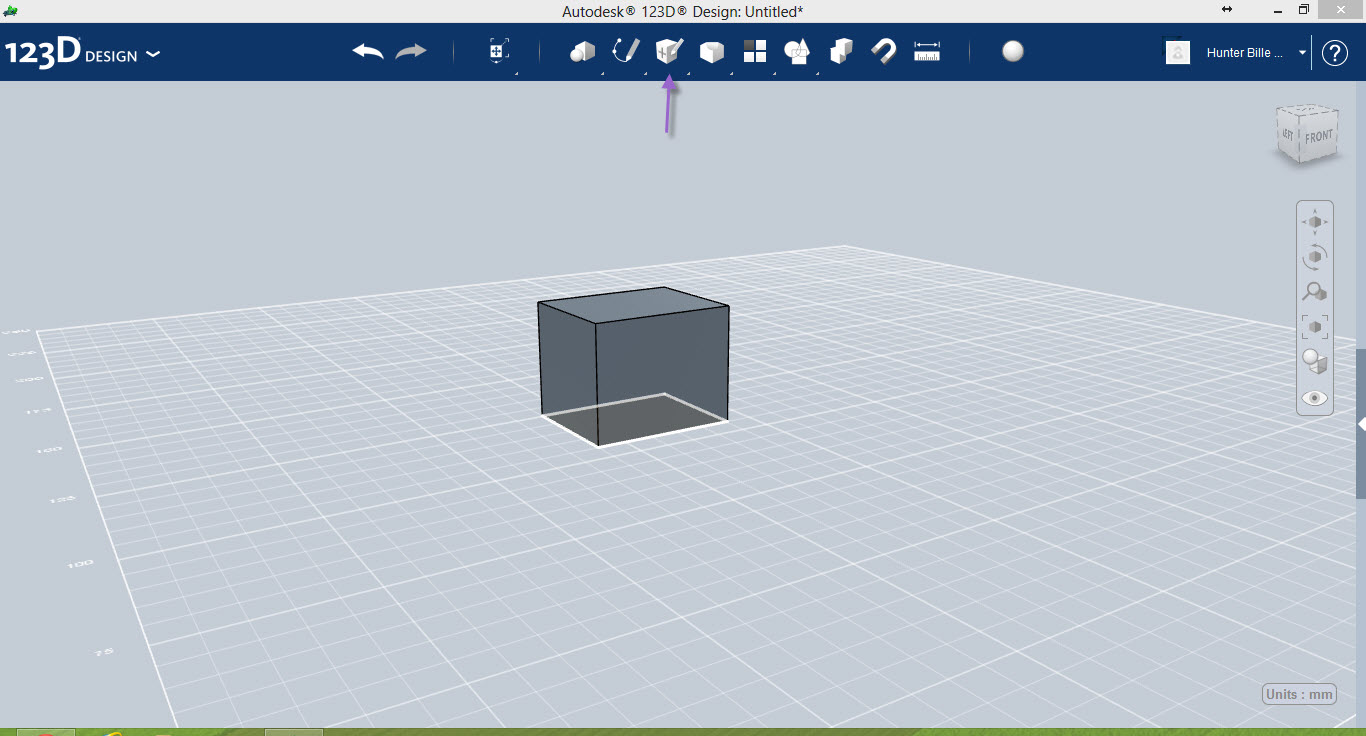Image resolution: width=1366 pixels, height=736 pixels.
Task: Select the top face of the box
Action: coord(633,304)
